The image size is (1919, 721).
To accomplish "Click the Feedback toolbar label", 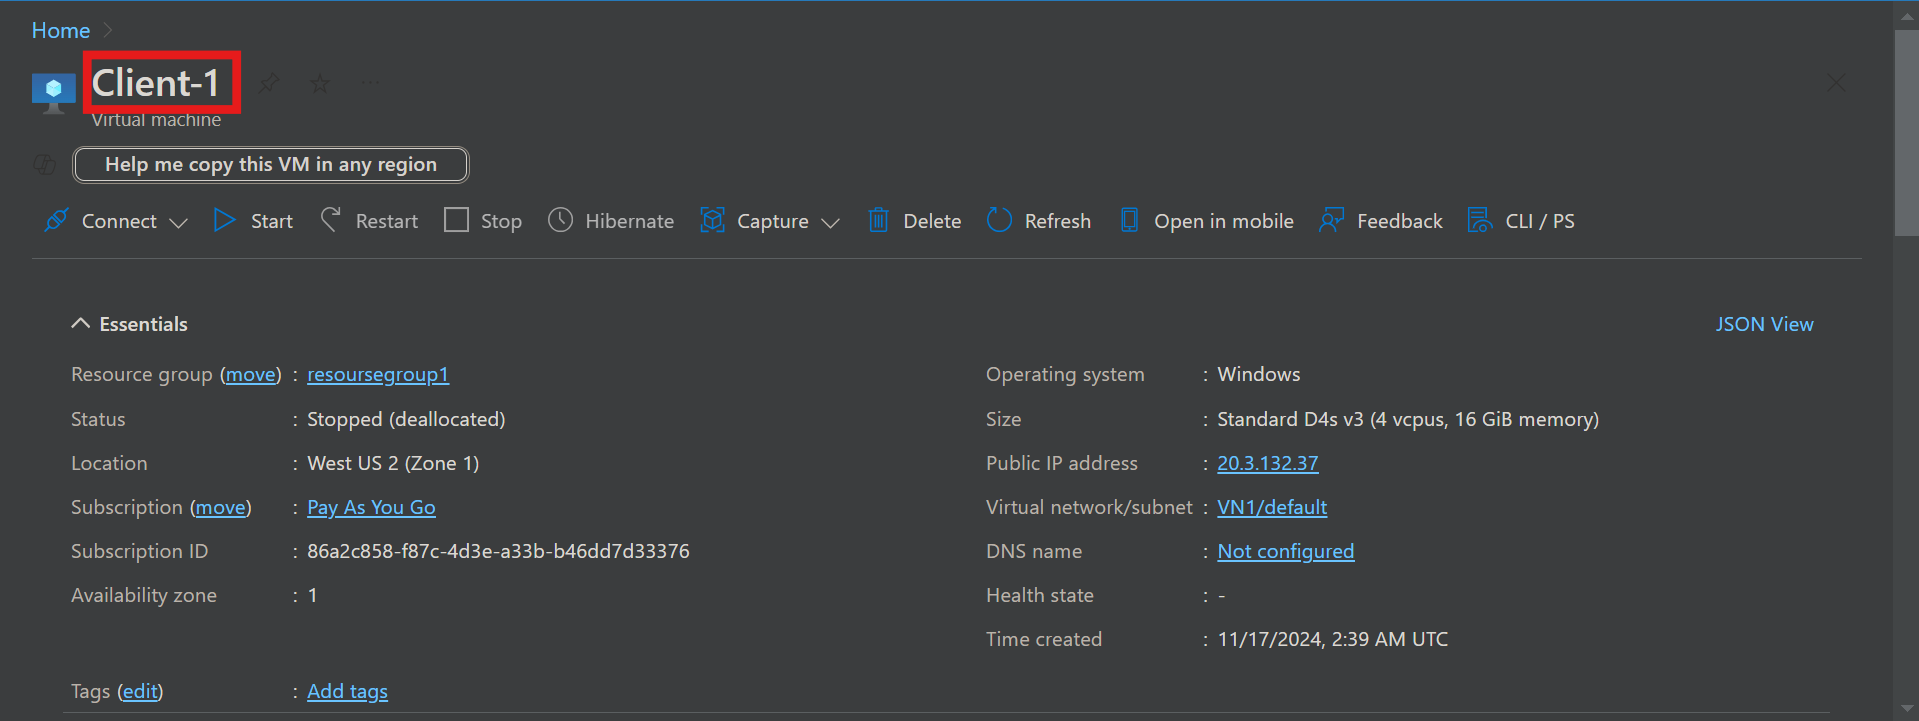I will pos(1400,221).
